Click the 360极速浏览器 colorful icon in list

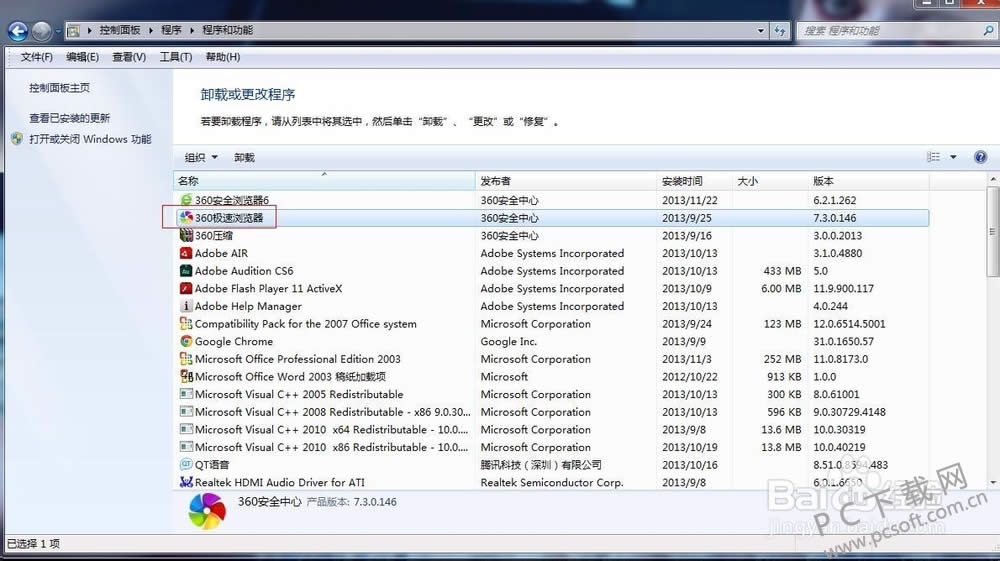[186, 218]
